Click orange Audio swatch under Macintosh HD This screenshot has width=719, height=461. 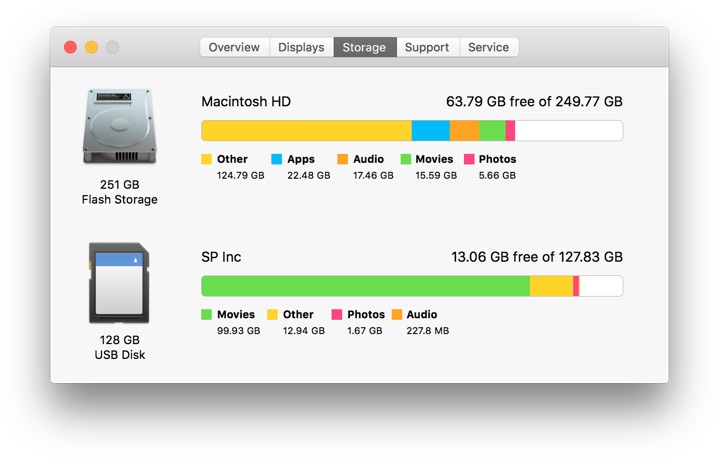[x=343, y=159]
